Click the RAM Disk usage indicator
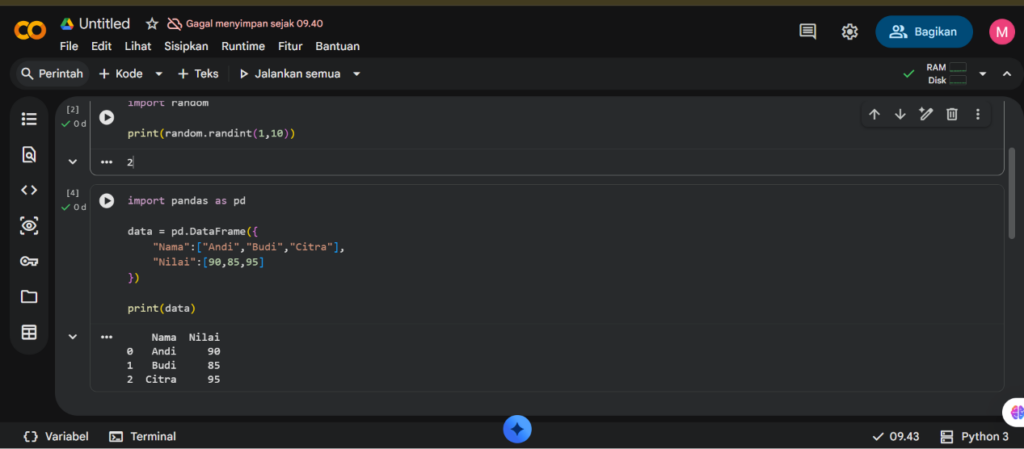Screen dimensions: 1024x449 tap(946, 74)
